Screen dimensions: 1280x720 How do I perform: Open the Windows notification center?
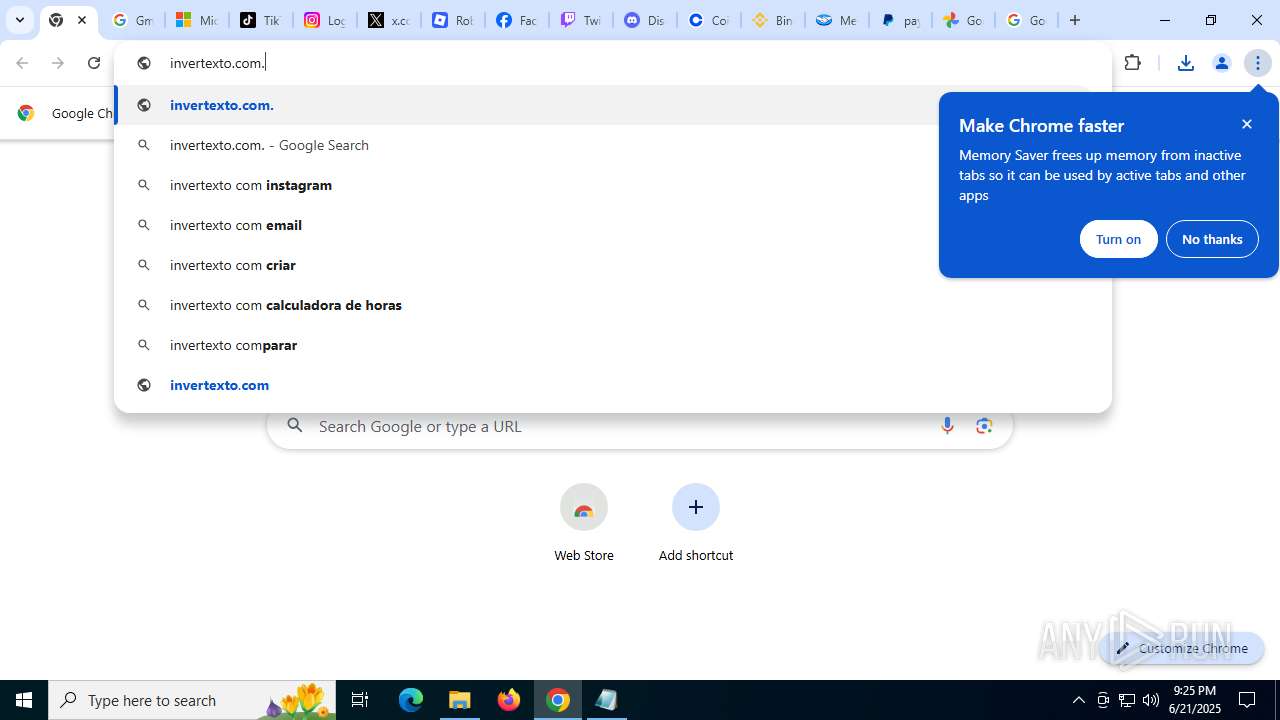pyautogui.click(x=1248, y=700)
